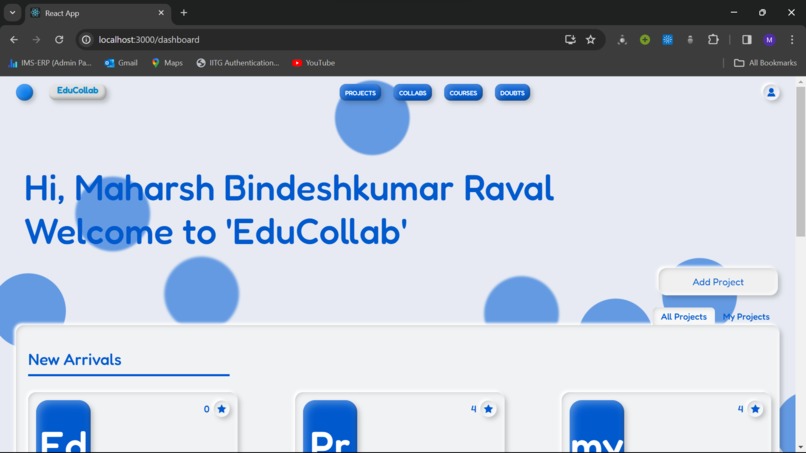Screen dimensions: 806x453
Task: Close the React App tab
Action: point(161,13)
